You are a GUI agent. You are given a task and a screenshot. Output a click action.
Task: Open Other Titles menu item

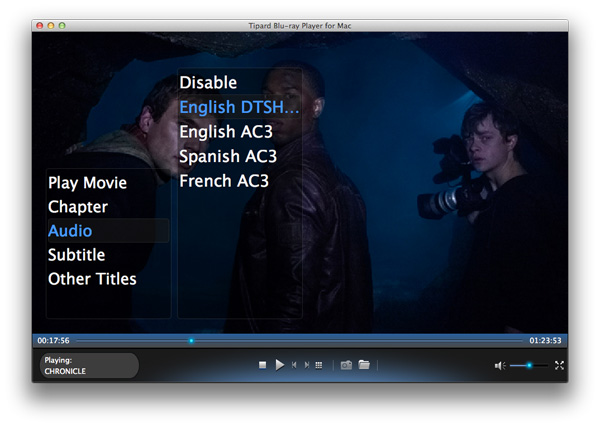click(92, 279)
